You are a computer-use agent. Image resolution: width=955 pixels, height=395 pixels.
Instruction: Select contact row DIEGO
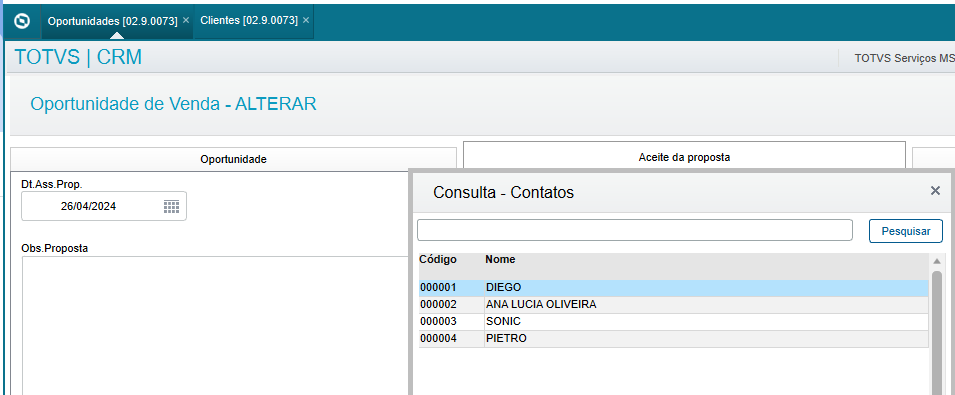point(674,287)
